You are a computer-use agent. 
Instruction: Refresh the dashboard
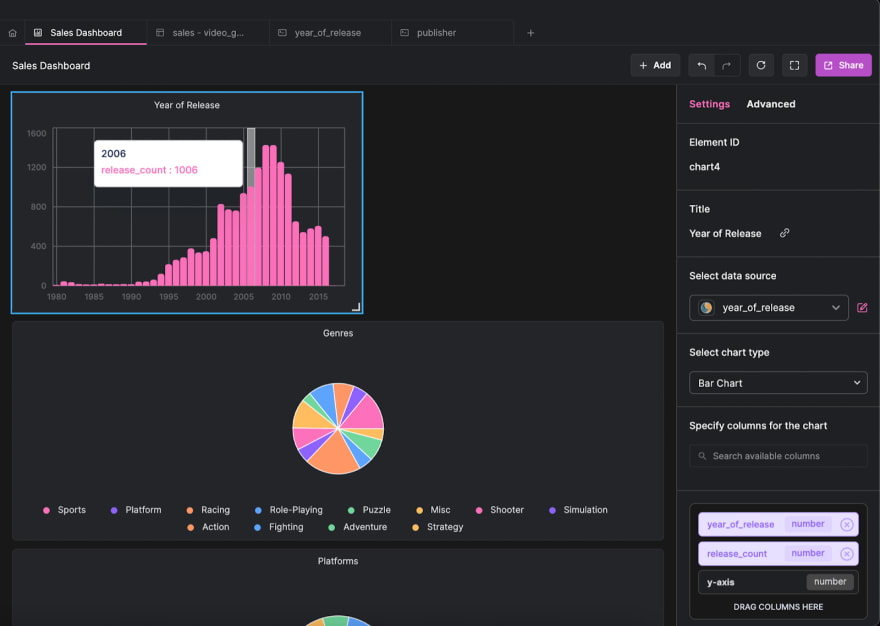(x=761, y=65)
